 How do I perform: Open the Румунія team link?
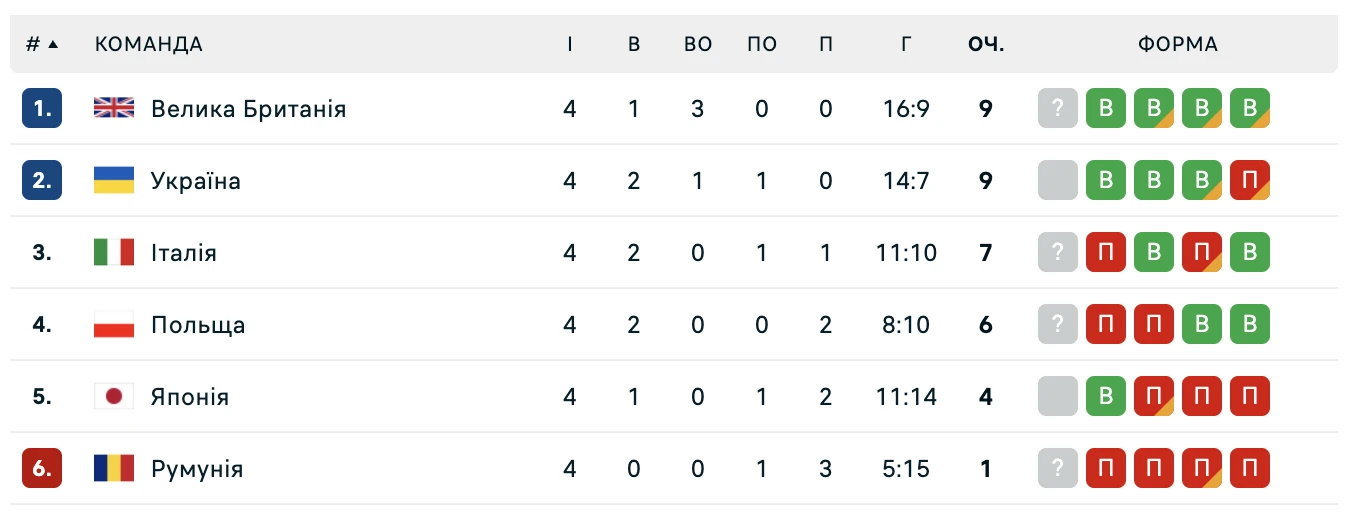point(197,468)
